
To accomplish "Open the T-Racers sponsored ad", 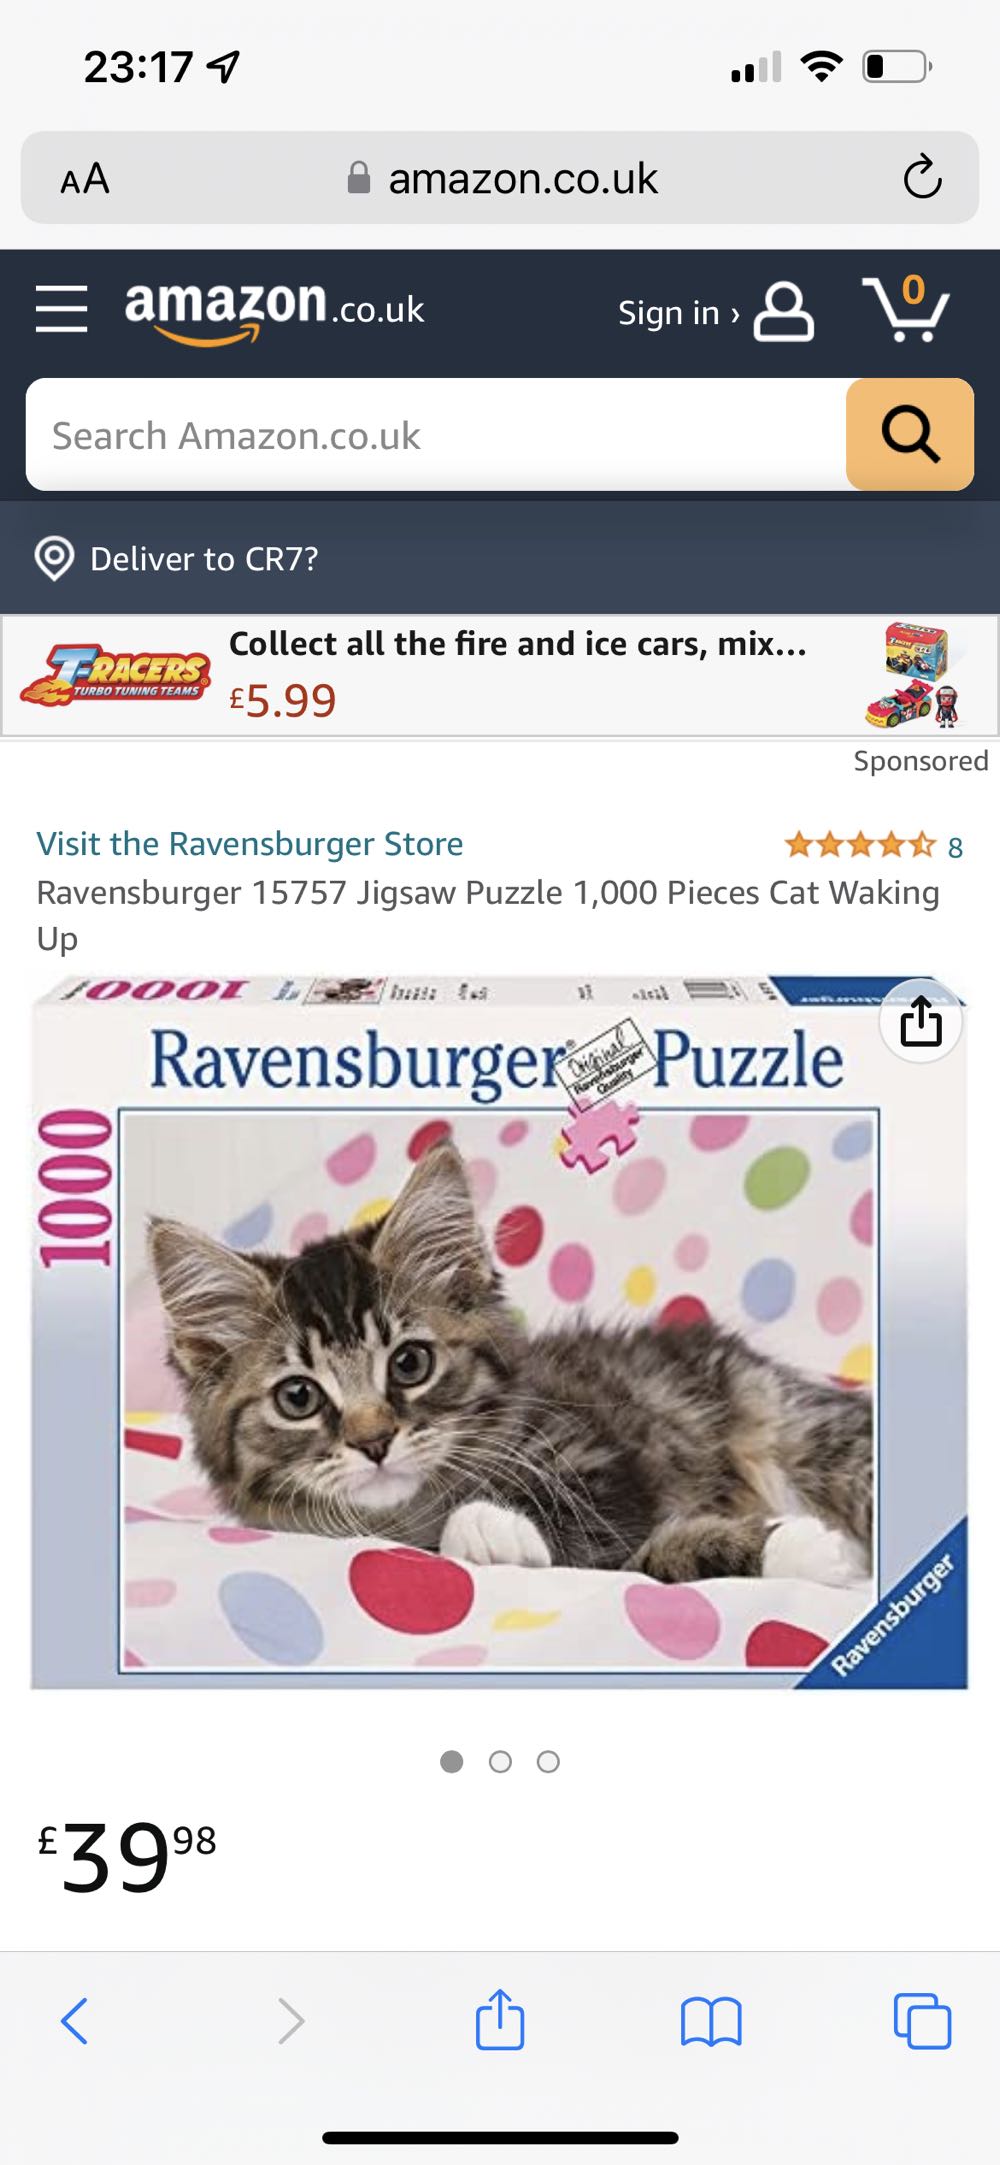I will (499, 676).
